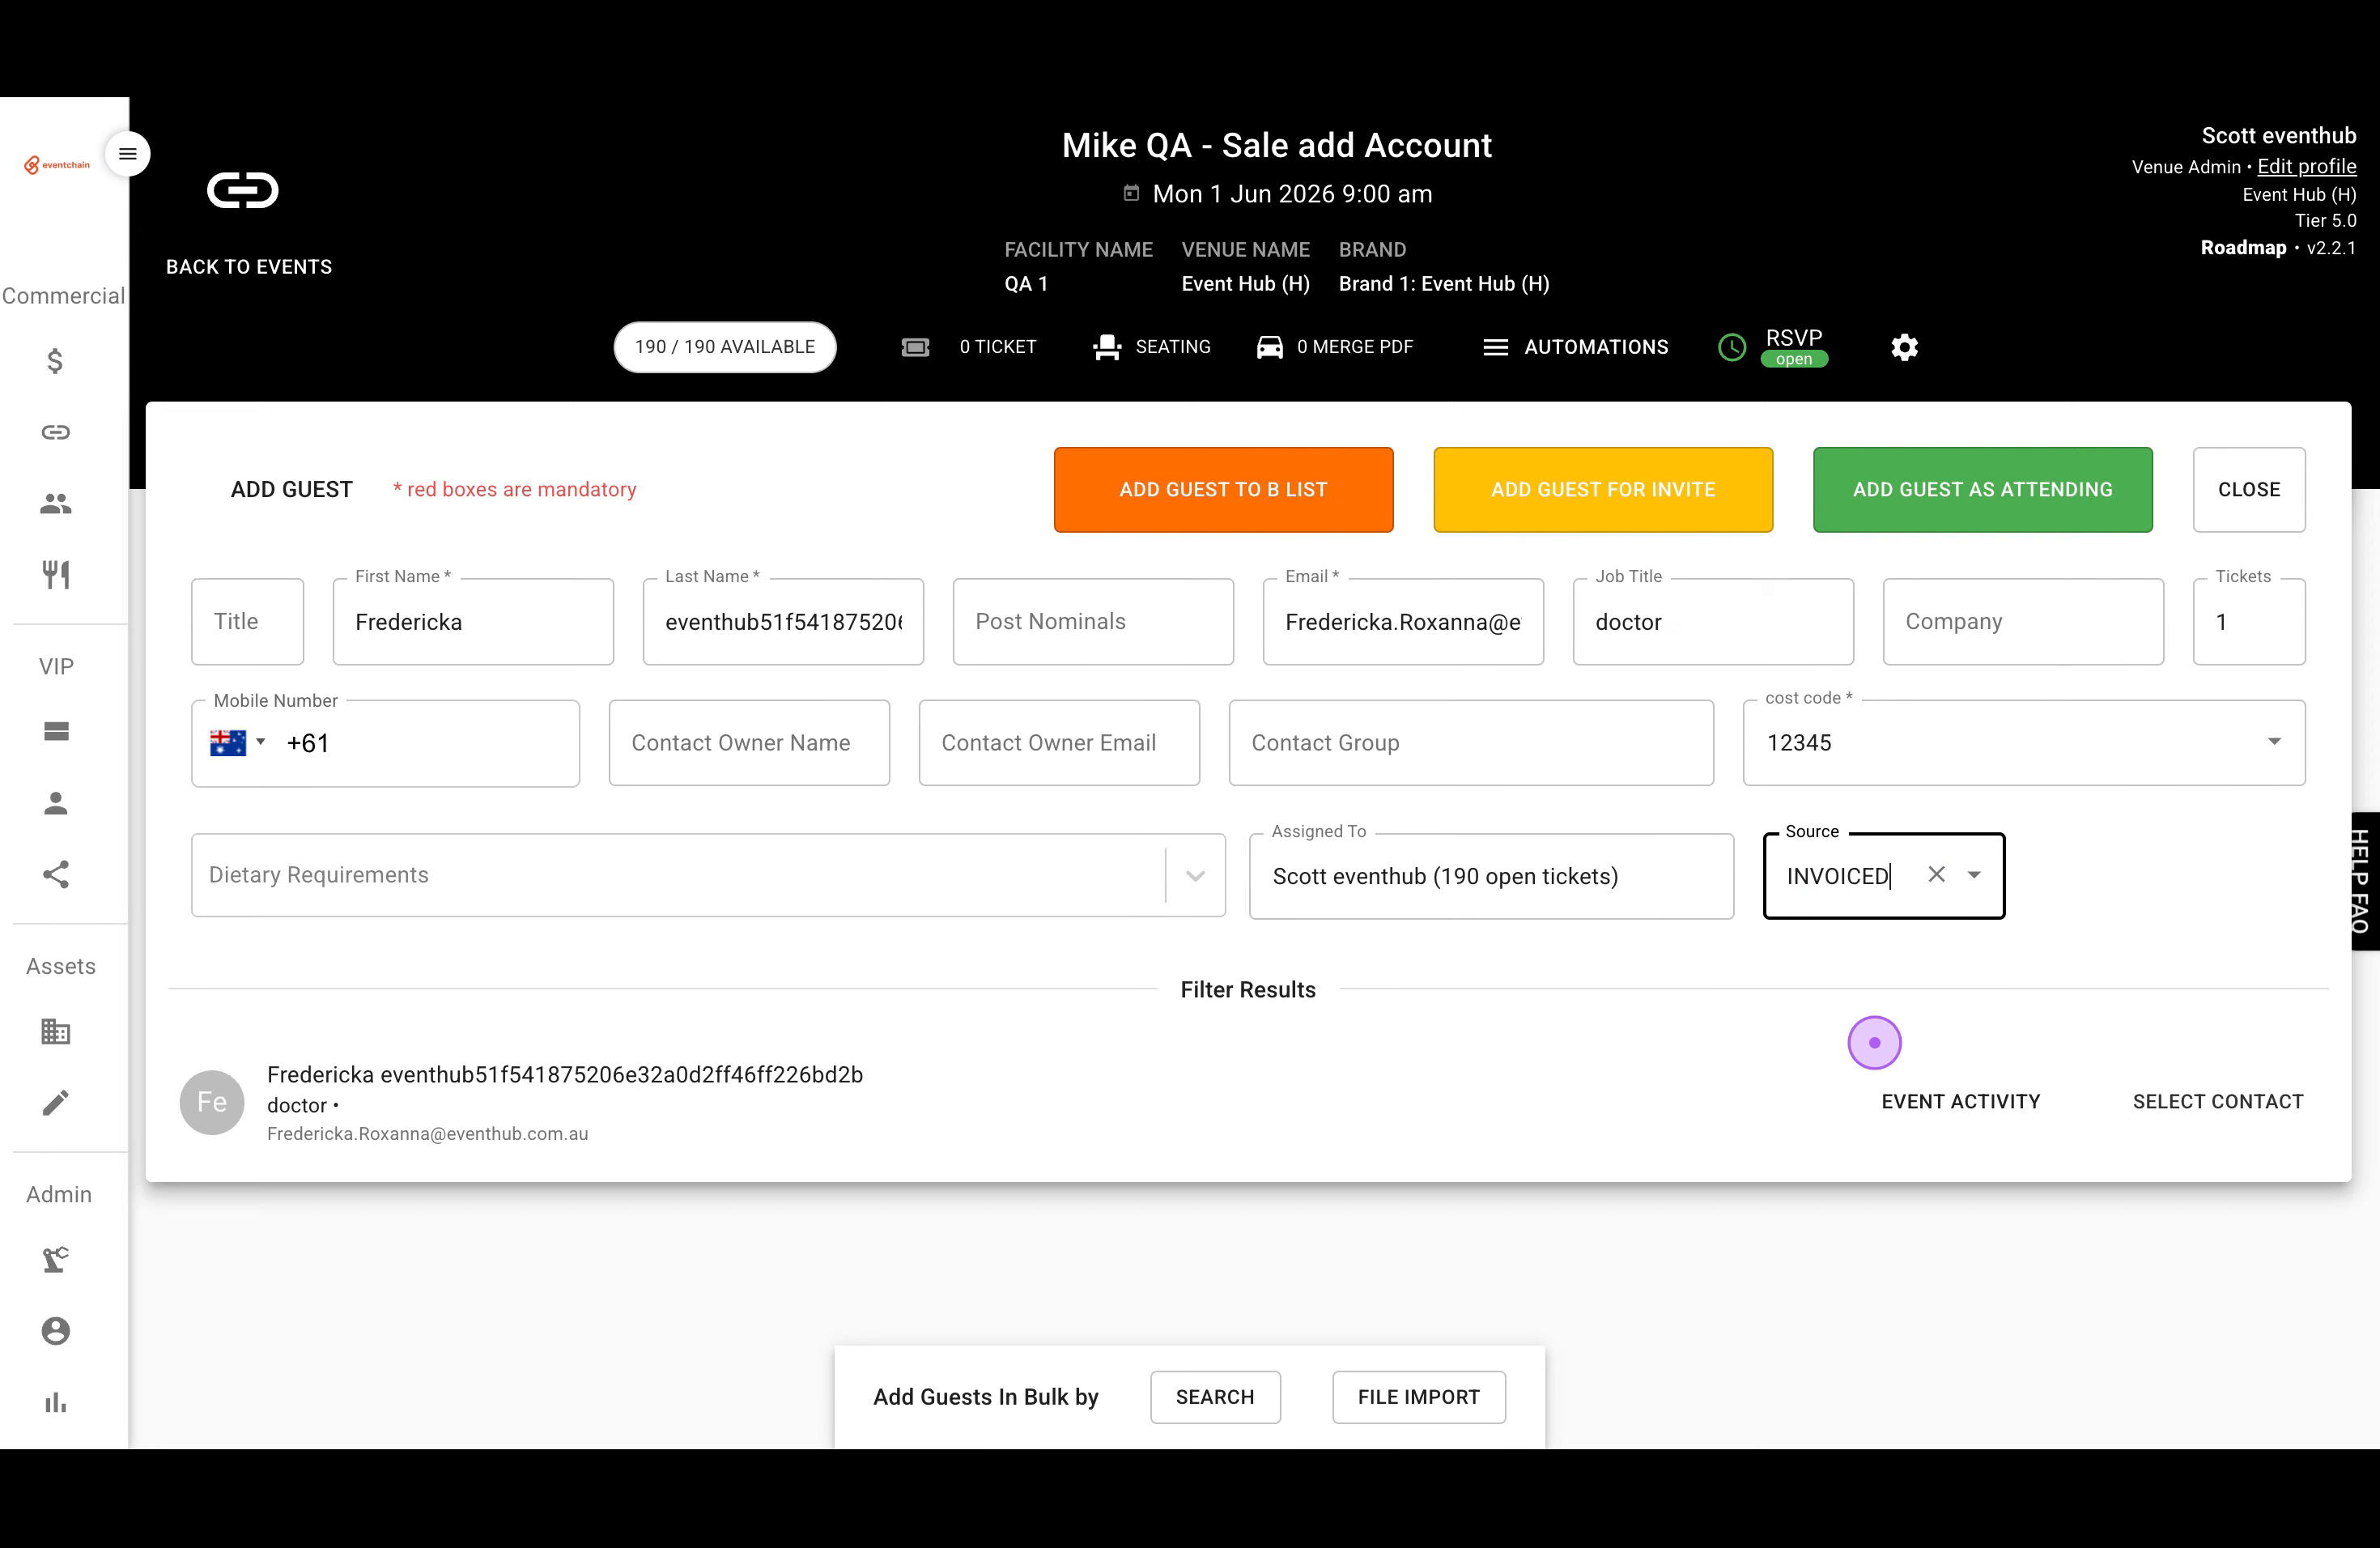Screen dimensions: 2380x1548
Task: Close the Add Guest panel
Action: tap(2249, 489)
